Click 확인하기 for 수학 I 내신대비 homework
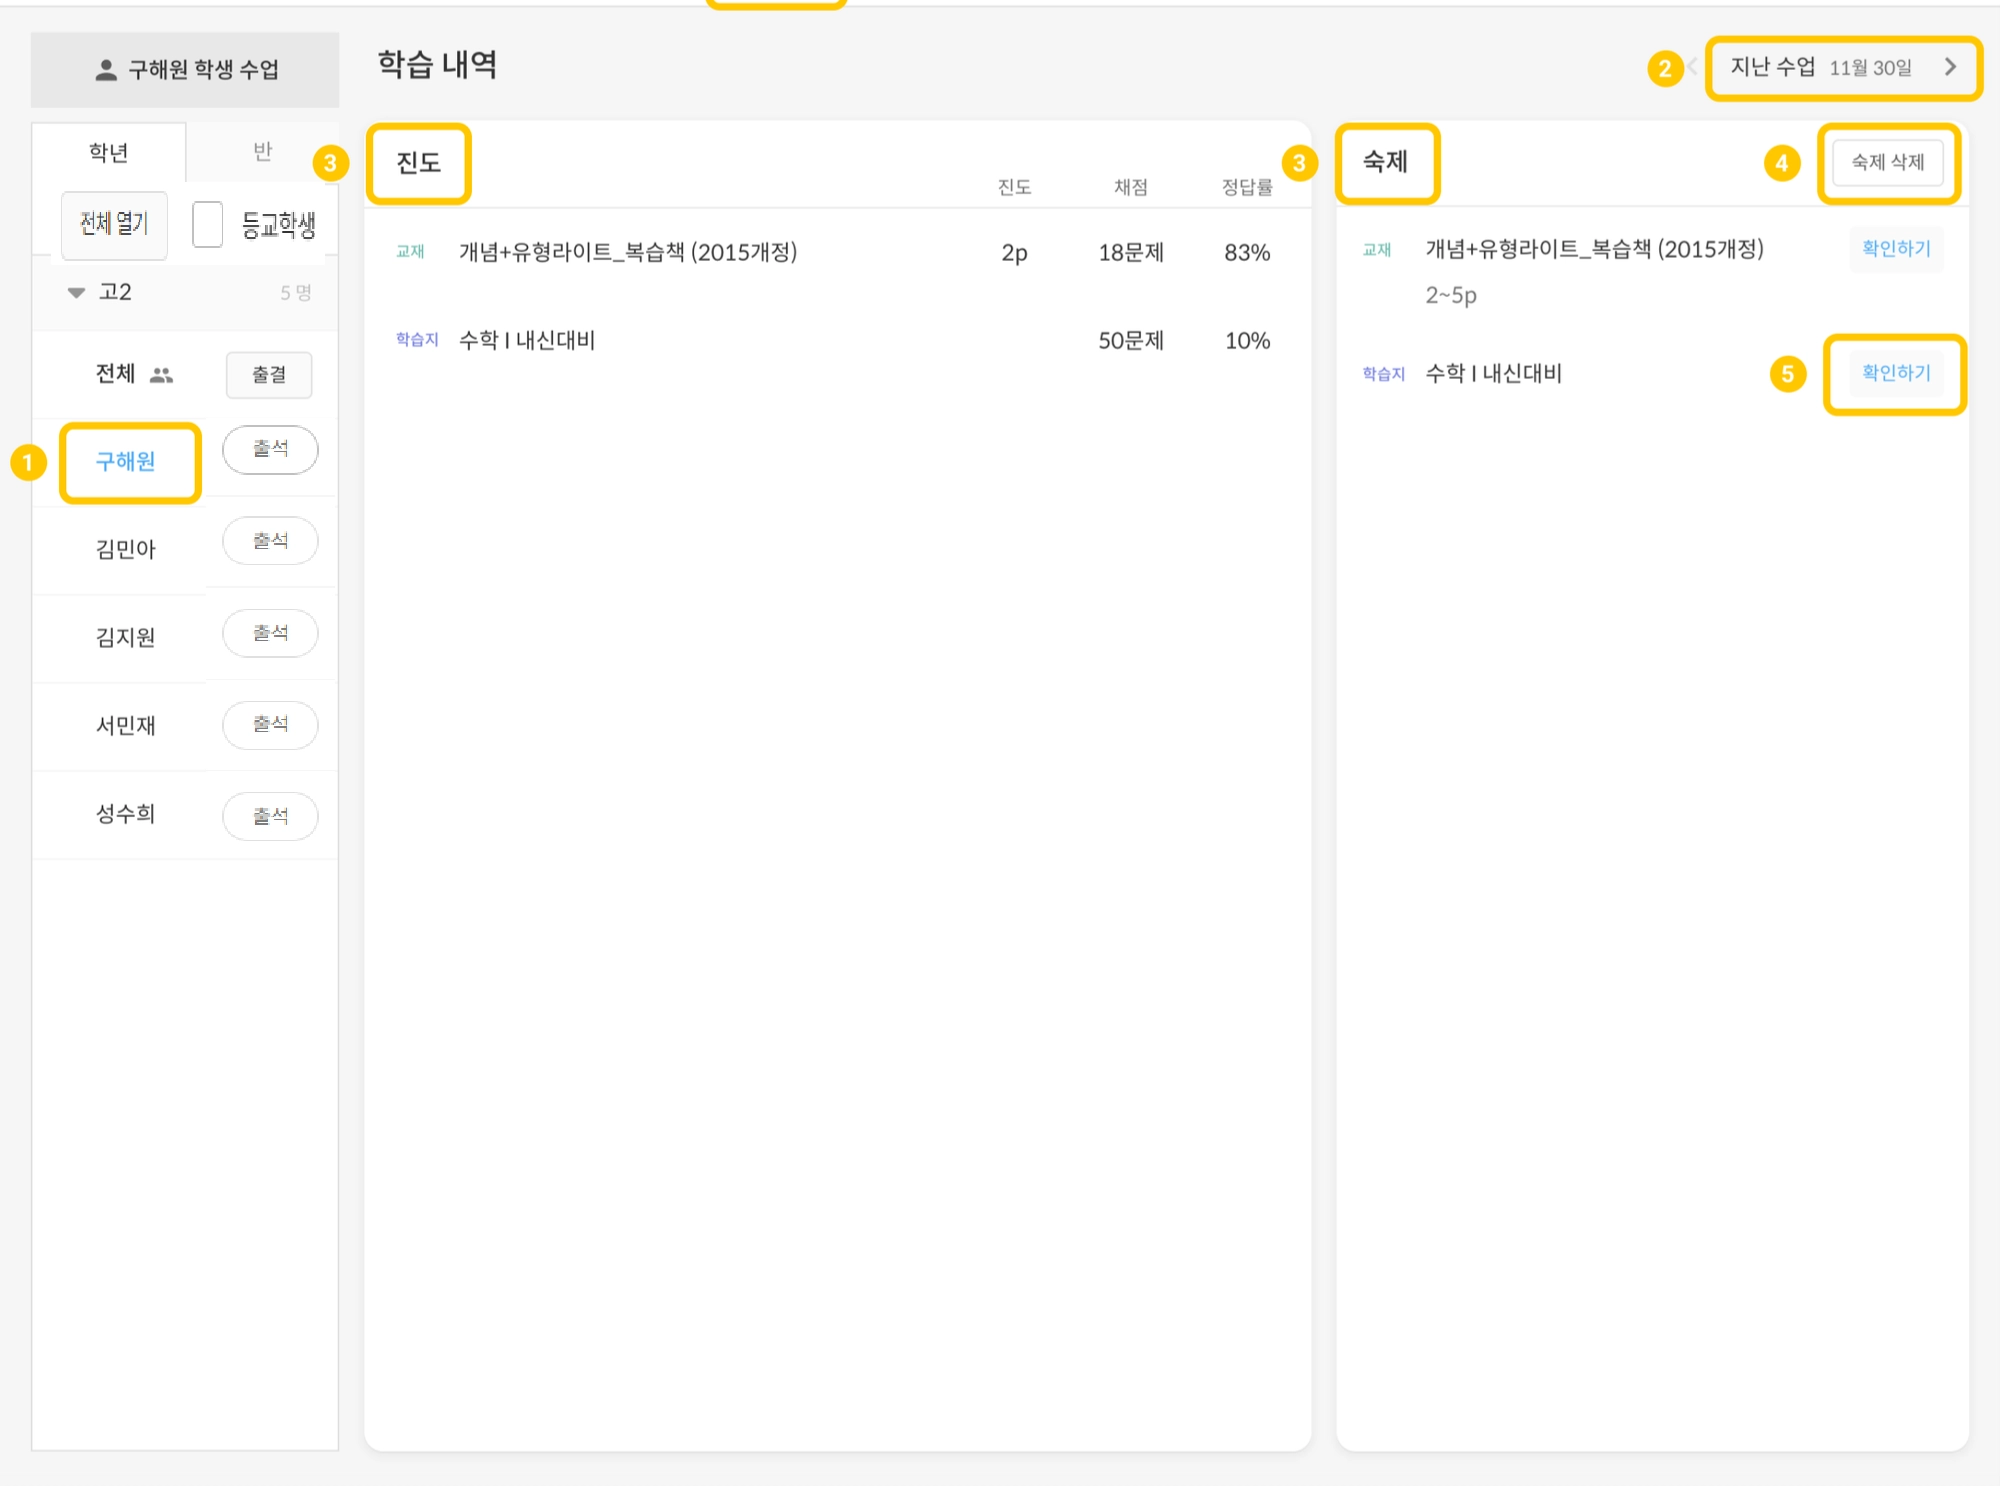2000x1486 pixels. tap(1895, 373)
